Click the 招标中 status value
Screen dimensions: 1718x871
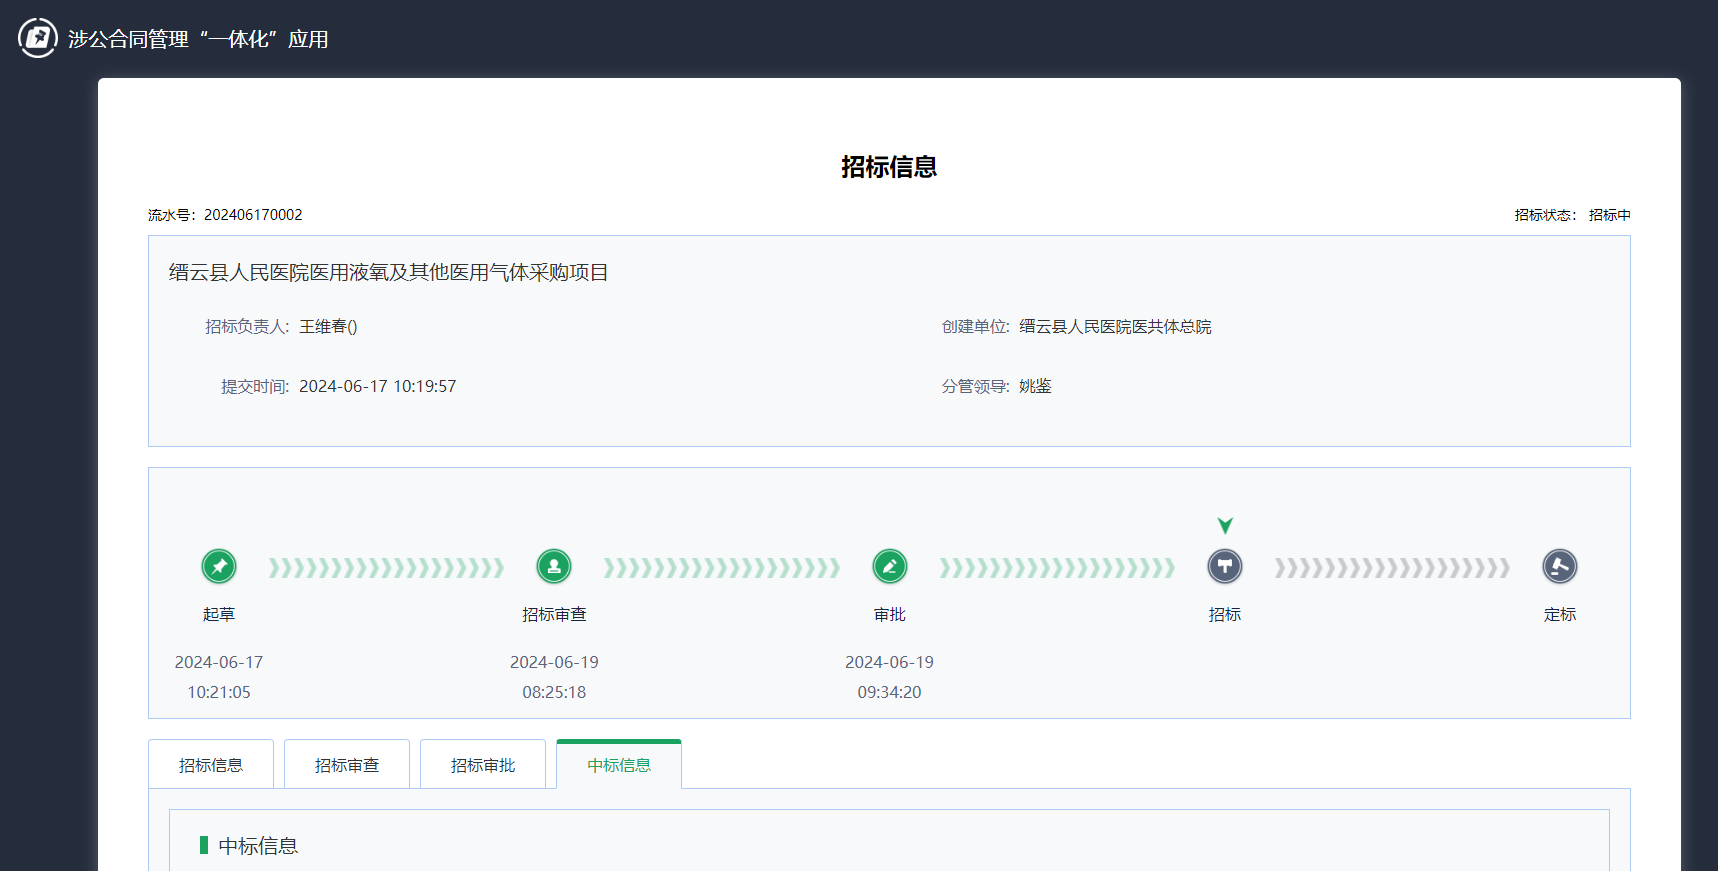pos(1609,215)
